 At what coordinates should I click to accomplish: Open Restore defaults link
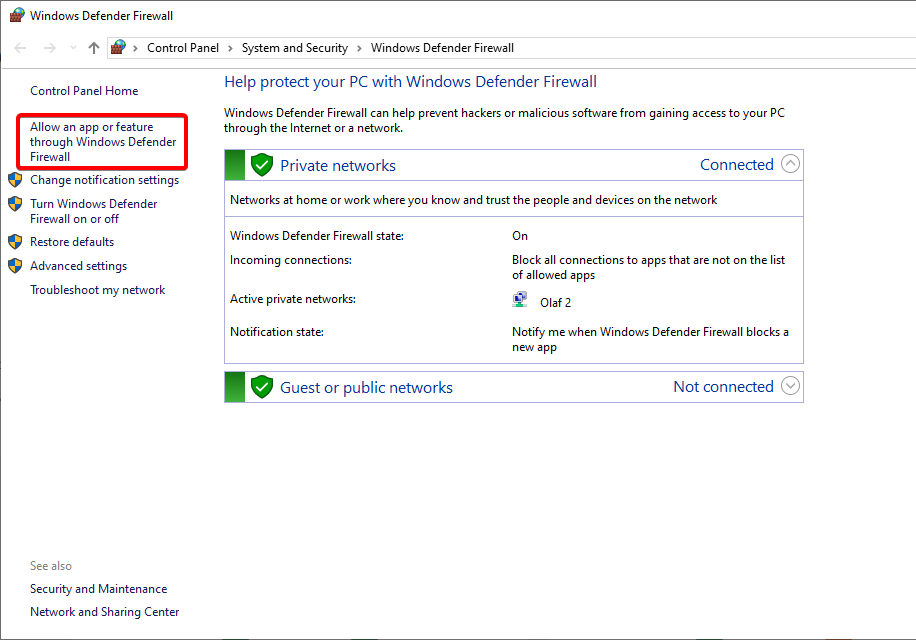[72, 242]
